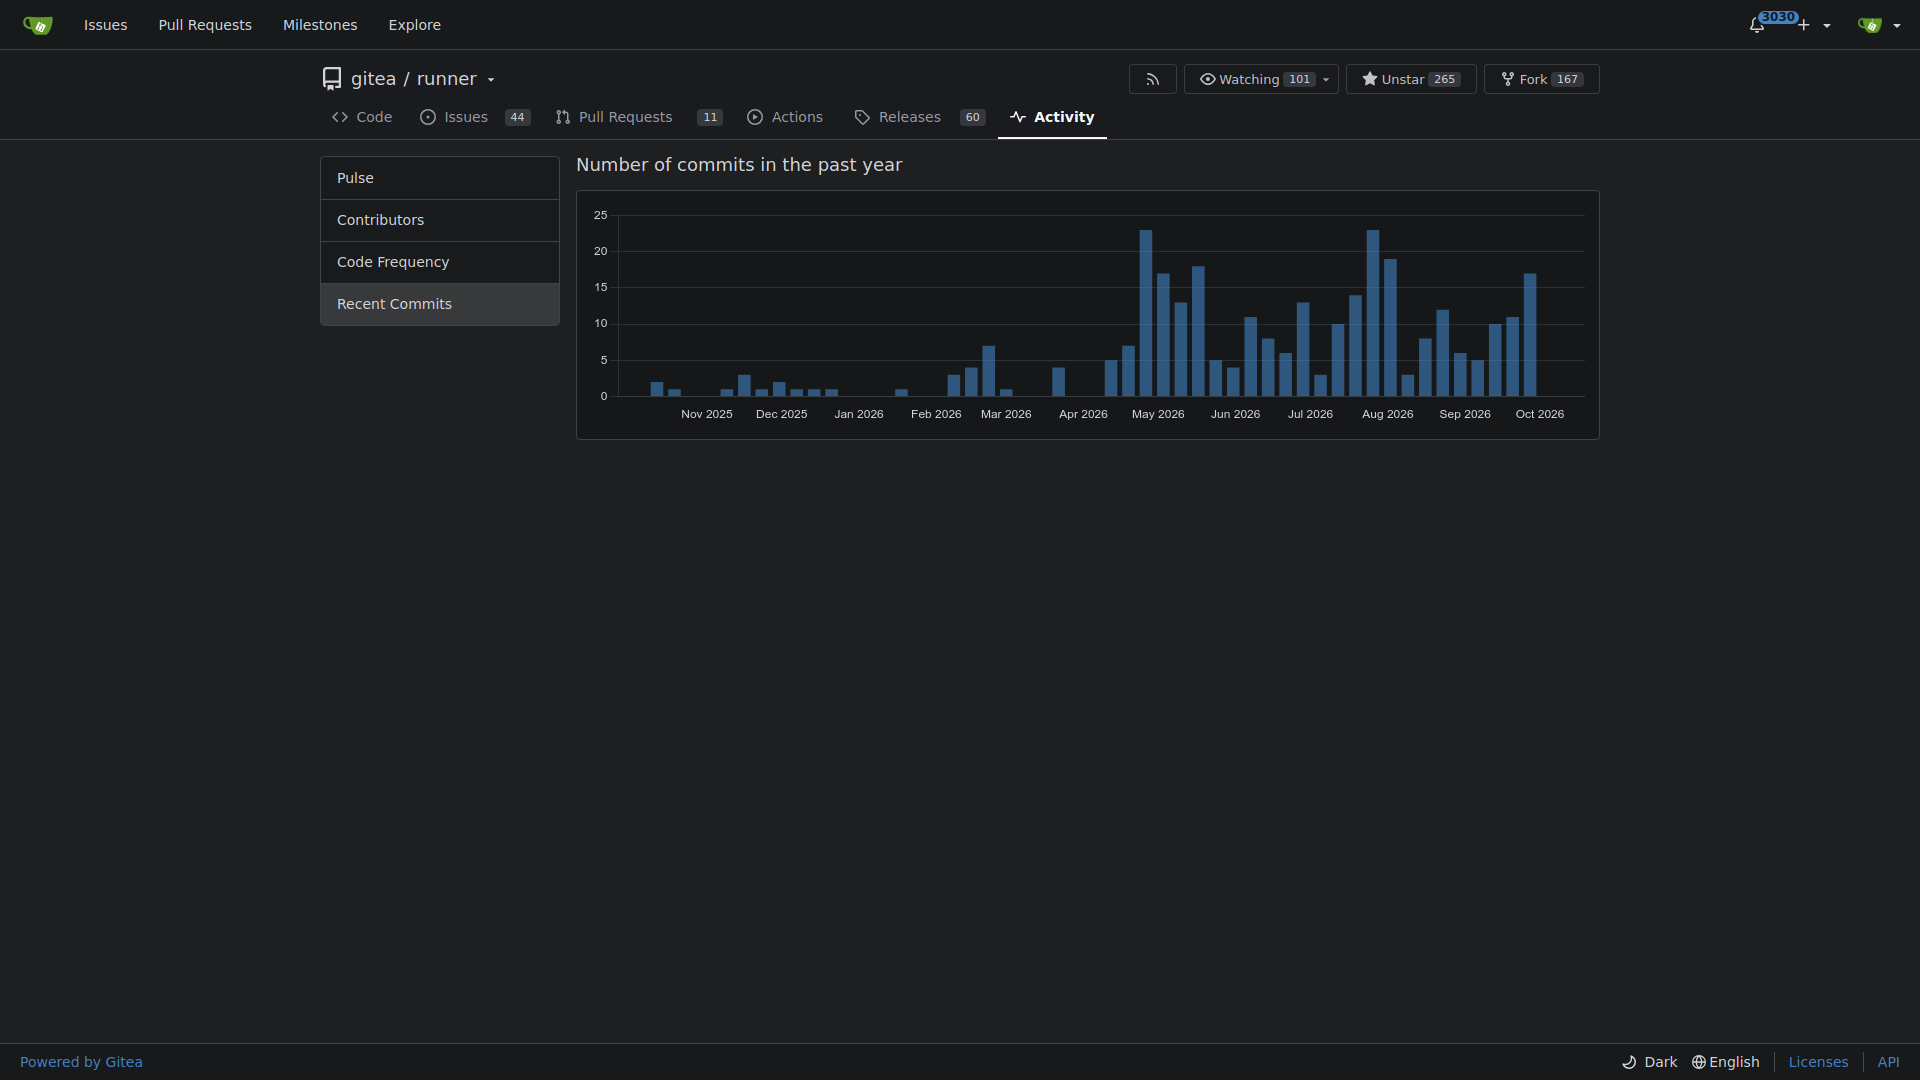Viewport: 1920px width, 1080px height.
Task: Open the Licenses footer link
Action: point(1818,1062)
